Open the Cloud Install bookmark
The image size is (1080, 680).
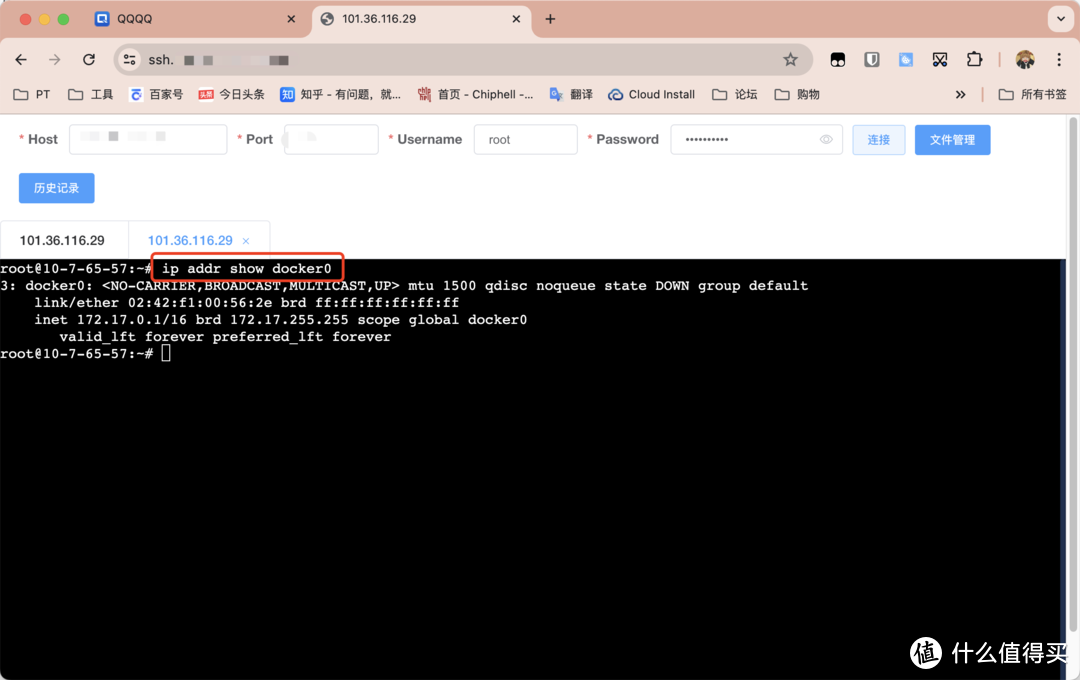coord(652,94)
